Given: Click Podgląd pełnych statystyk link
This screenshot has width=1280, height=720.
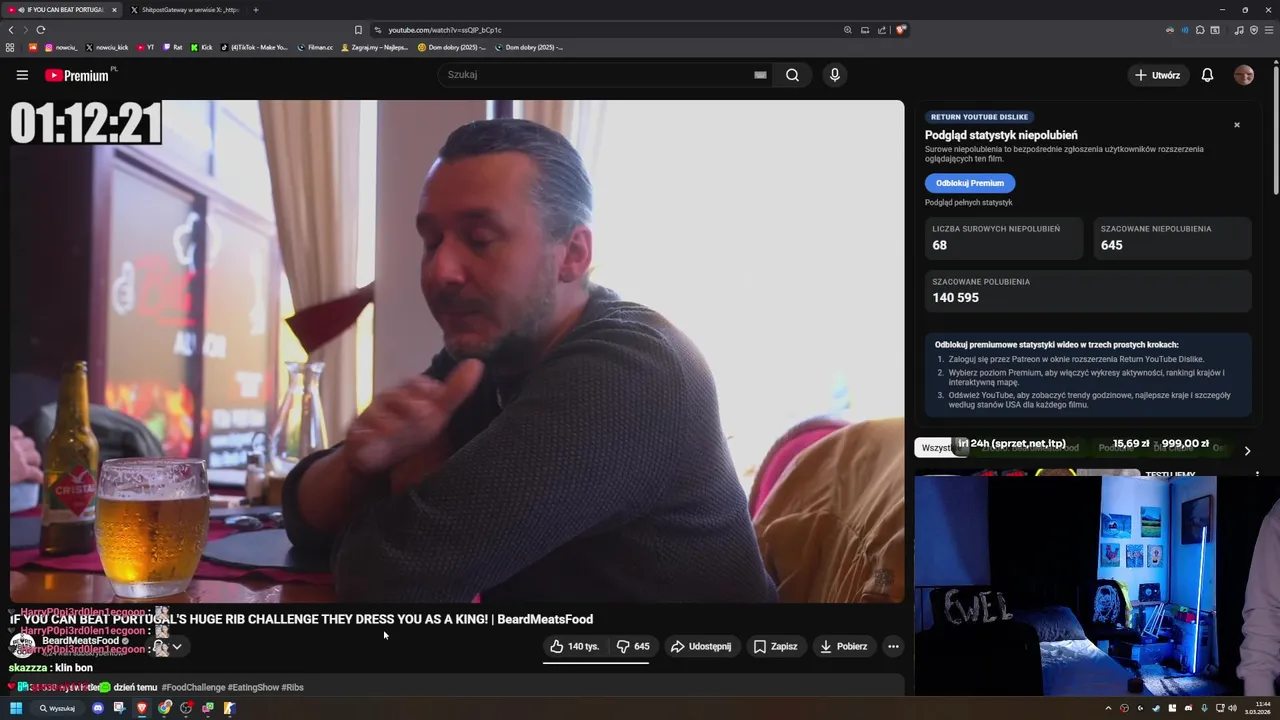Looking at the screenshot, I should click(x=968, y=203).
